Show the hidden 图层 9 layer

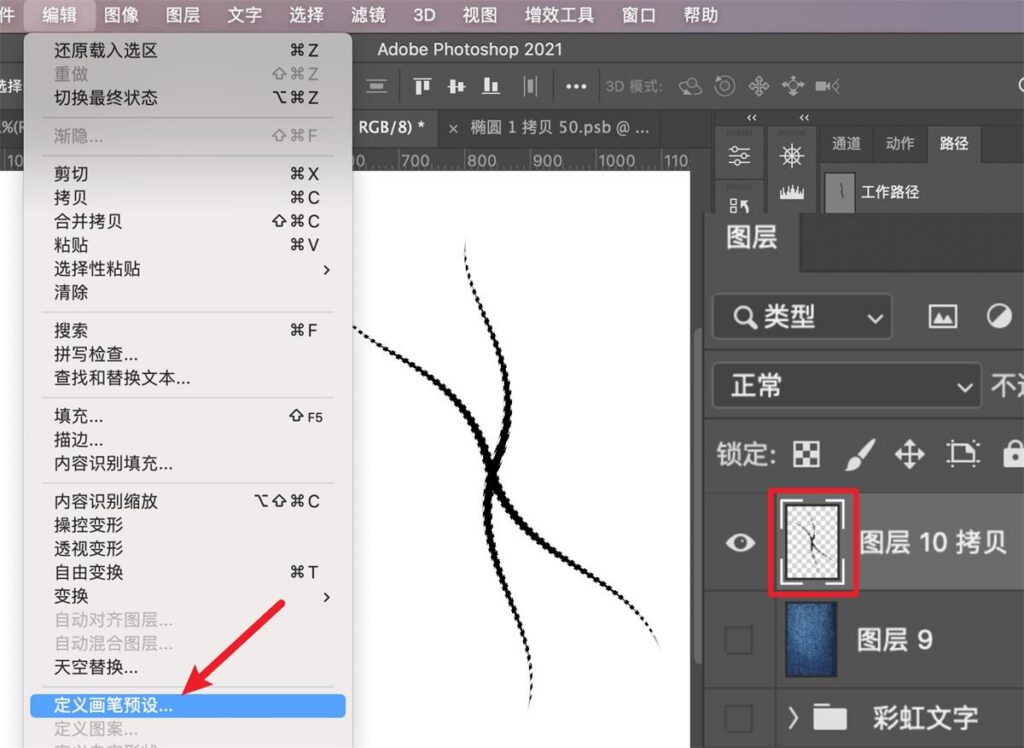(739, 640)
